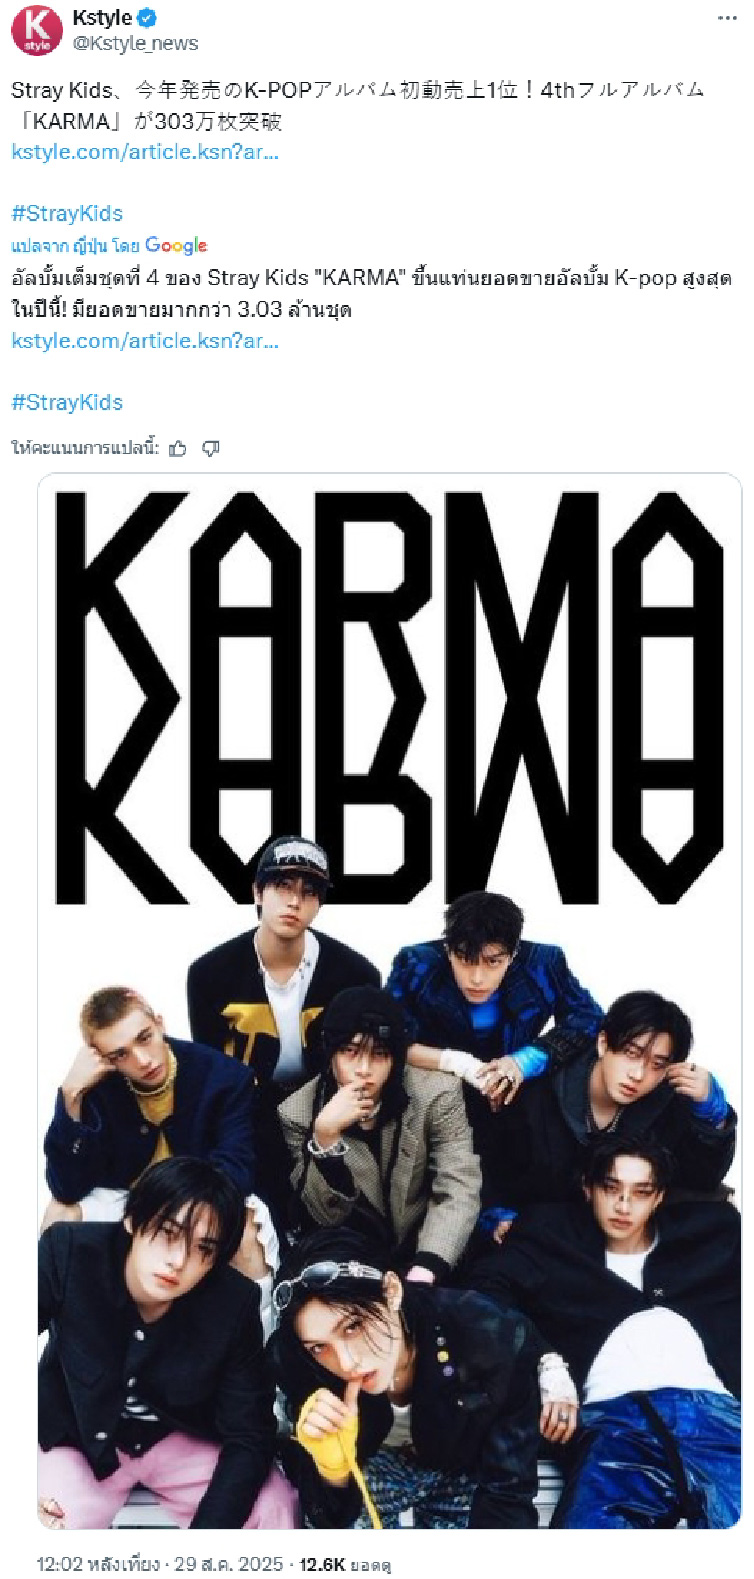The height and width of the screenshot is (1579, 754).
Task: Open the three-dot more options menu
Action: tap(727, 18)
